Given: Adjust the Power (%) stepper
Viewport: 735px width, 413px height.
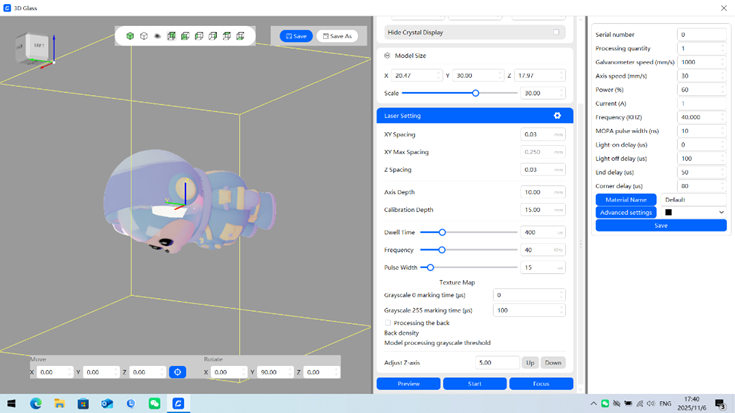Looking at the screenshot, I should (722, 90).
